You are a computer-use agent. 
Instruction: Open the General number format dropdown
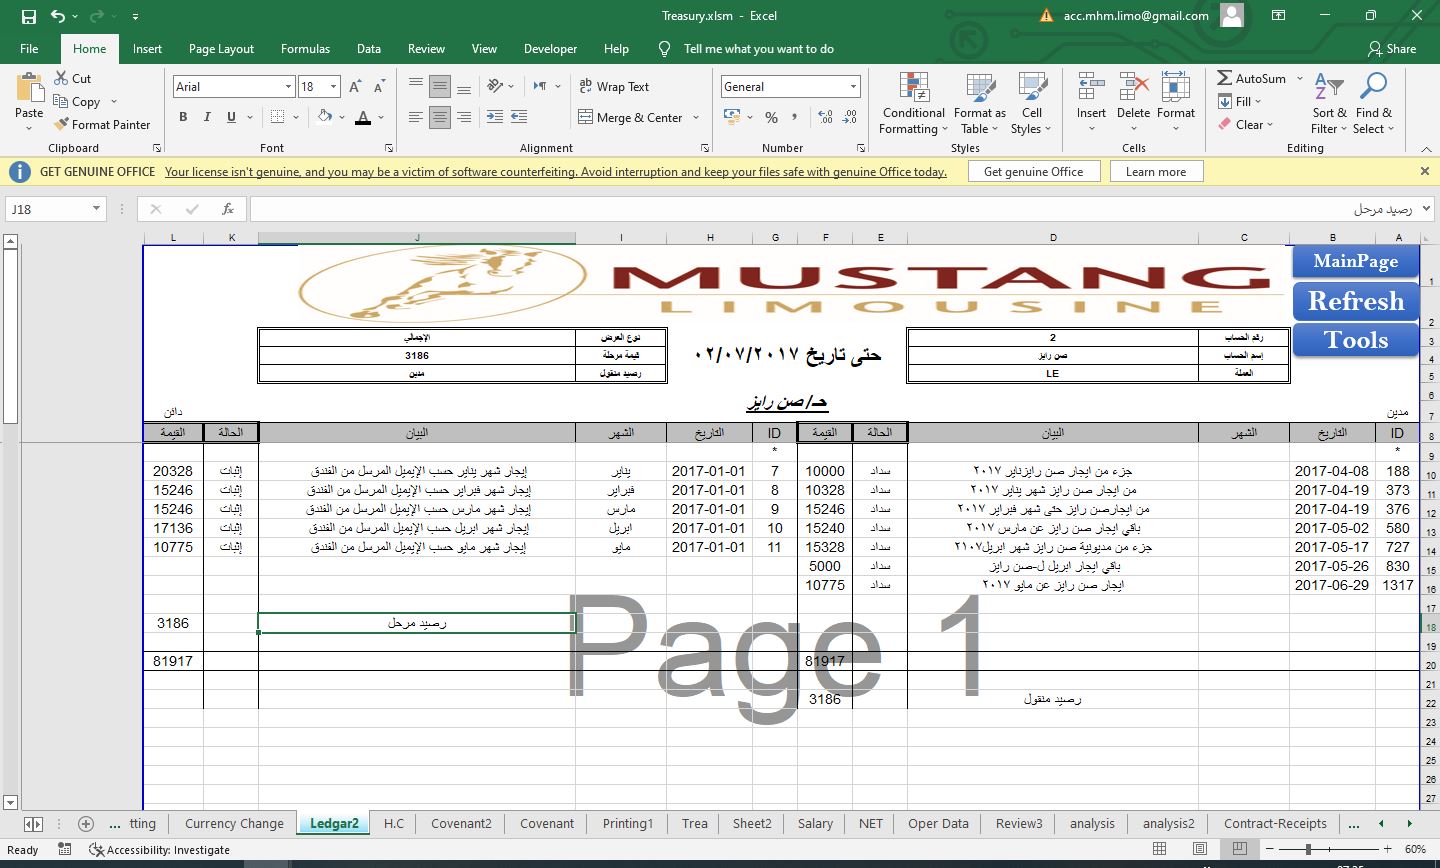click(852, 87)
